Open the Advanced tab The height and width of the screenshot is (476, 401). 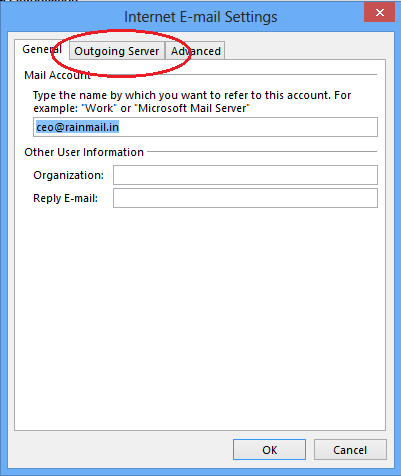(195, 51)
